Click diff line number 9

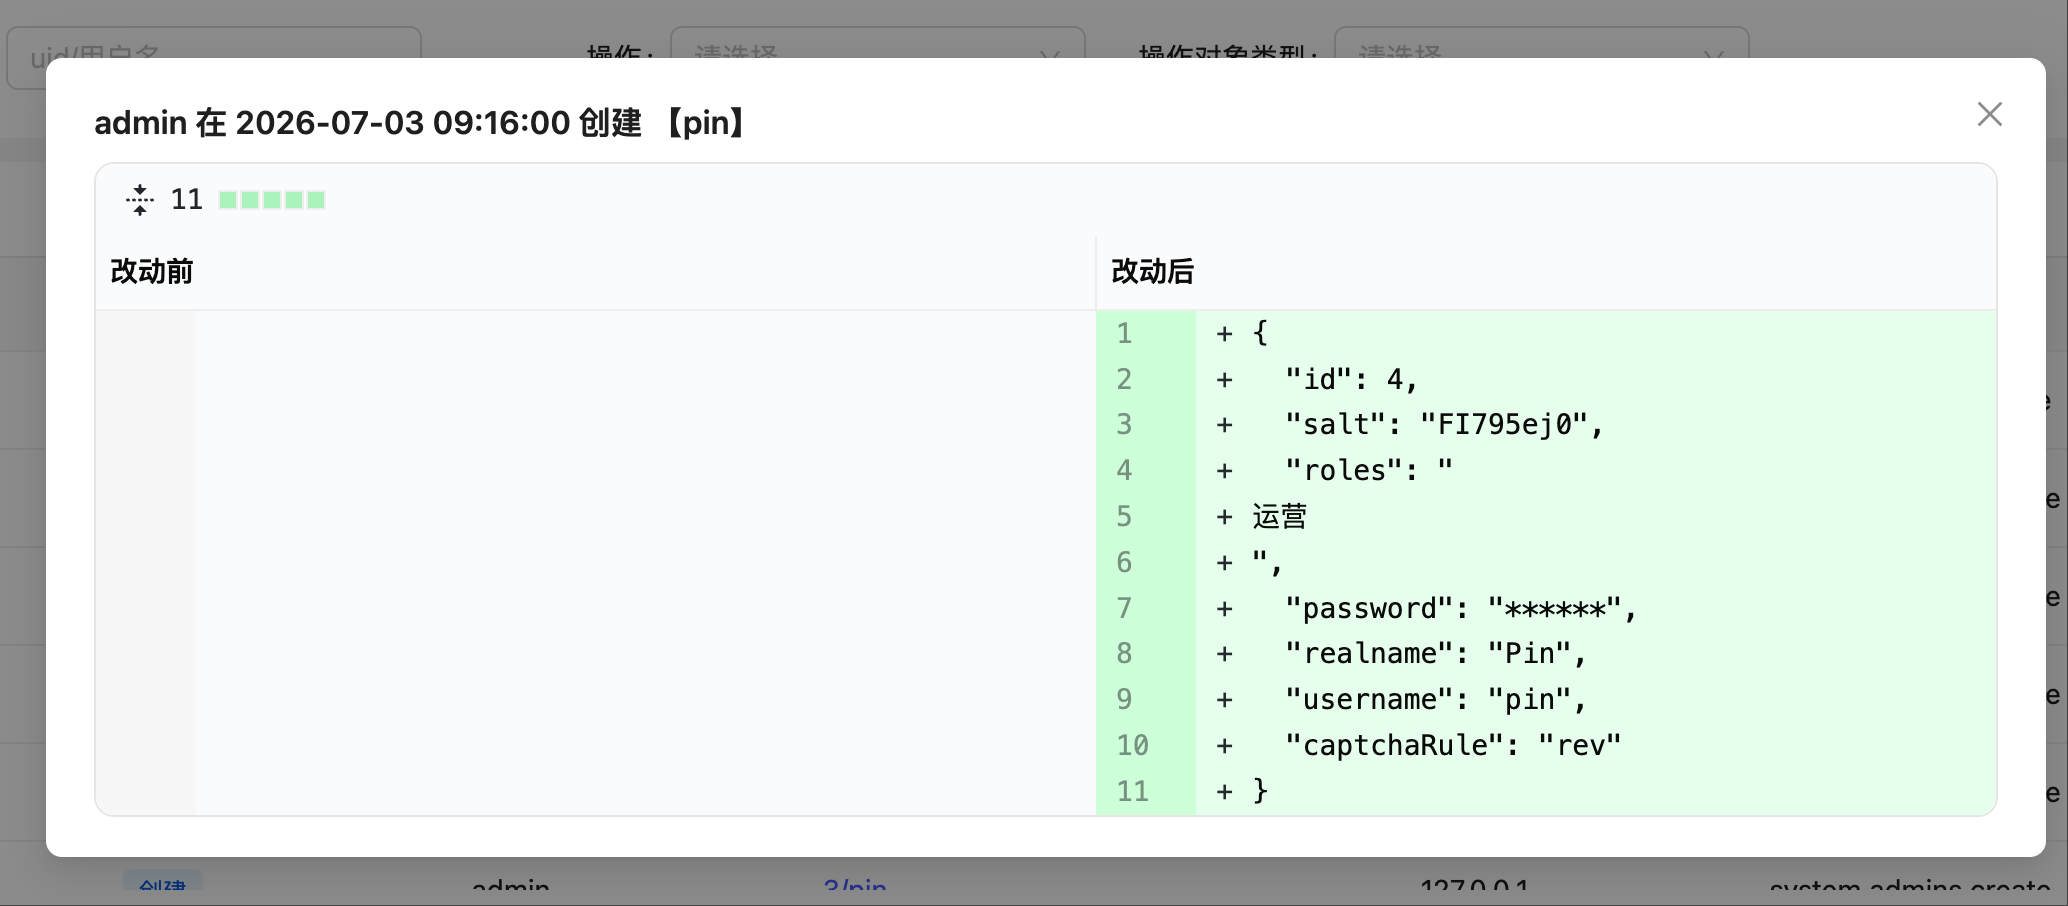(1125, 700)
